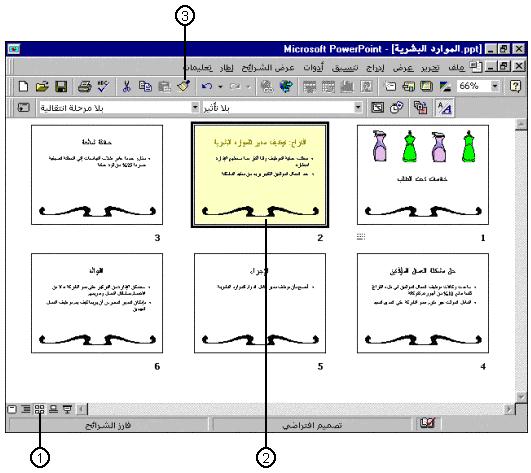Open a file using the folder icon
The width and height of the screenshot is (531, 473).
coord(42,86)
